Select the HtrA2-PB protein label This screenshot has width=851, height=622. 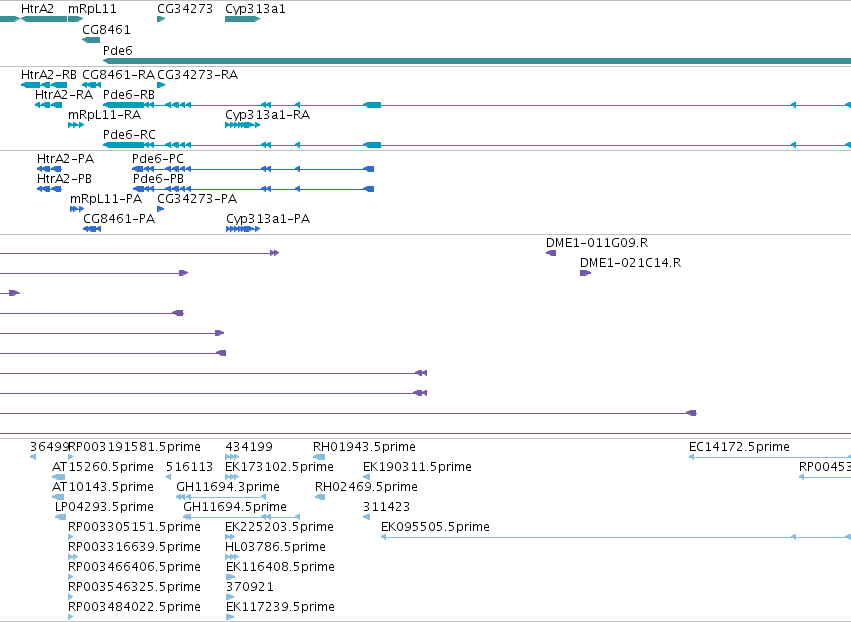pos(64,179)
